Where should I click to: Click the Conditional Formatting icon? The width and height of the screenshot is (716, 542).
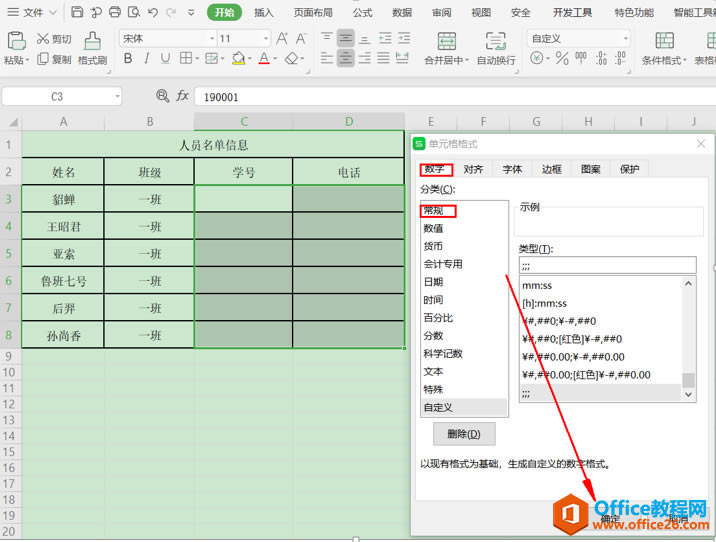pyautogui.click(x=664, y=41)
